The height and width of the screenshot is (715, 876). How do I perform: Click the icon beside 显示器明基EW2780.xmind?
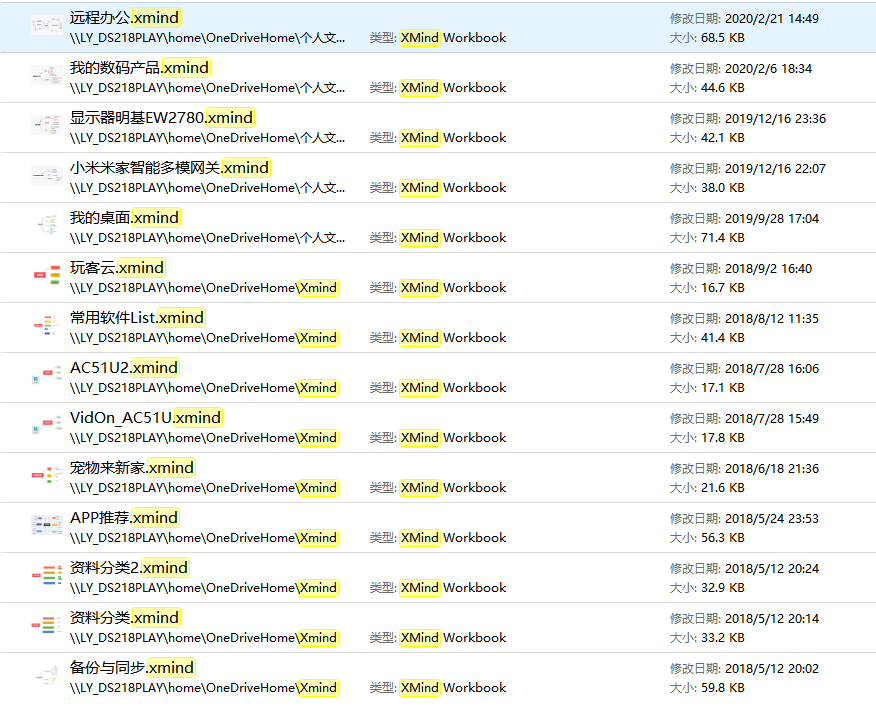[47, 126]
